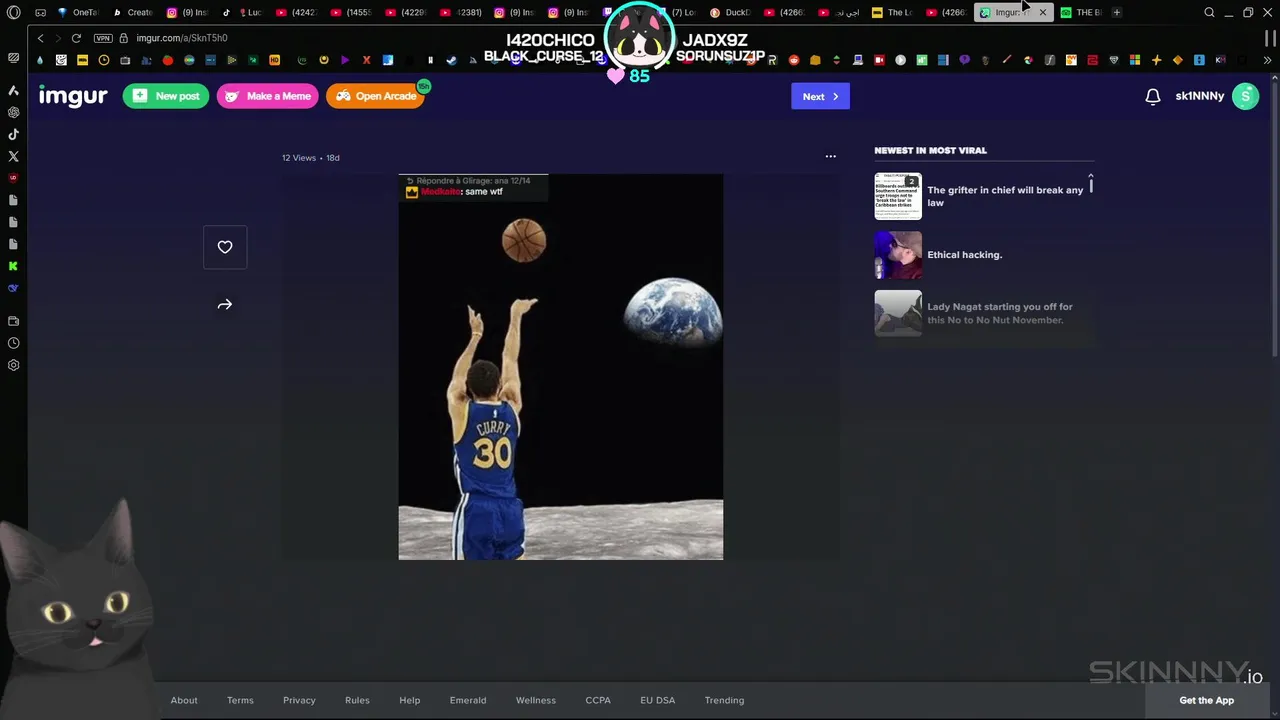The height and width of the screenshot is (720, 1280).
Task: Switch to the Create browser tab
Action: point(133,13)
